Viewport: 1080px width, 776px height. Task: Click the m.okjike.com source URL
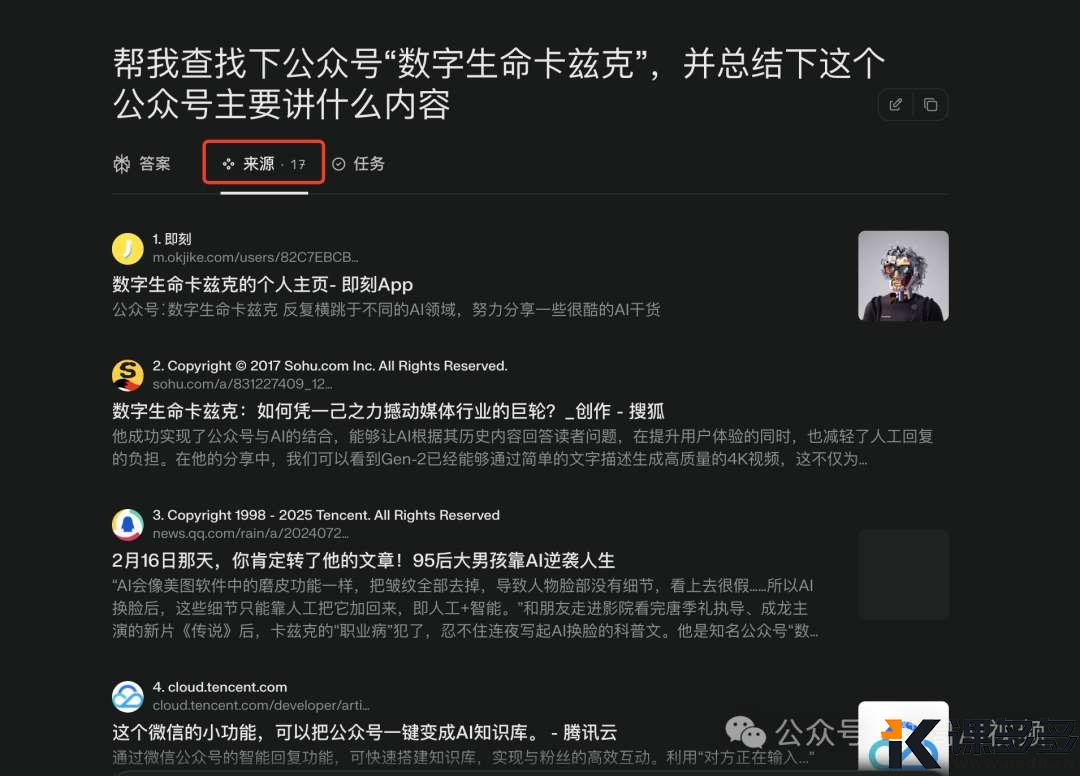pos(256,258)
